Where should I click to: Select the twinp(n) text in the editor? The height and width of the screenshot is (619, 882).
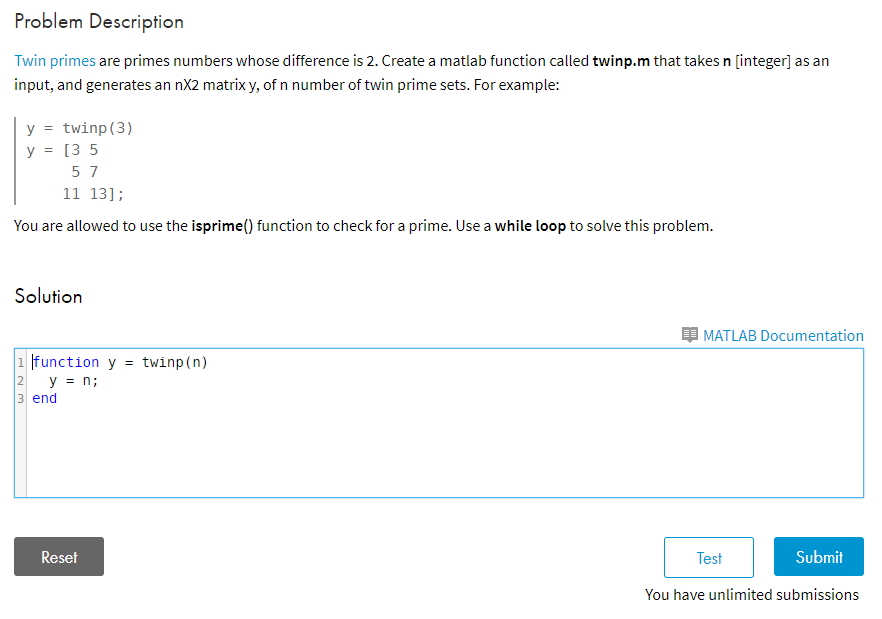[176, 362]
